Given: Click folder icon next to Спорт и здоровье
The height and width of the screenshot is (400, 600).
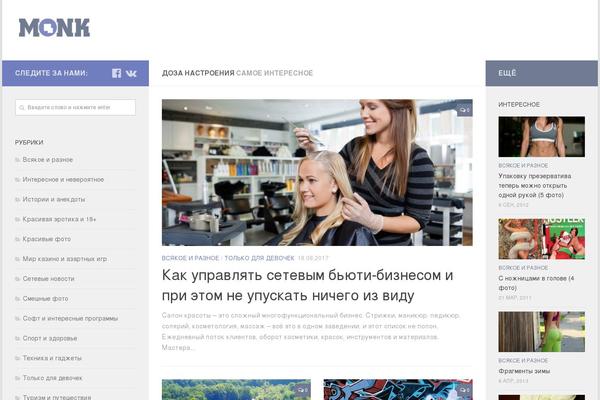Looking at the screenshot, I should pyautogui.click(x=17, y=338).
